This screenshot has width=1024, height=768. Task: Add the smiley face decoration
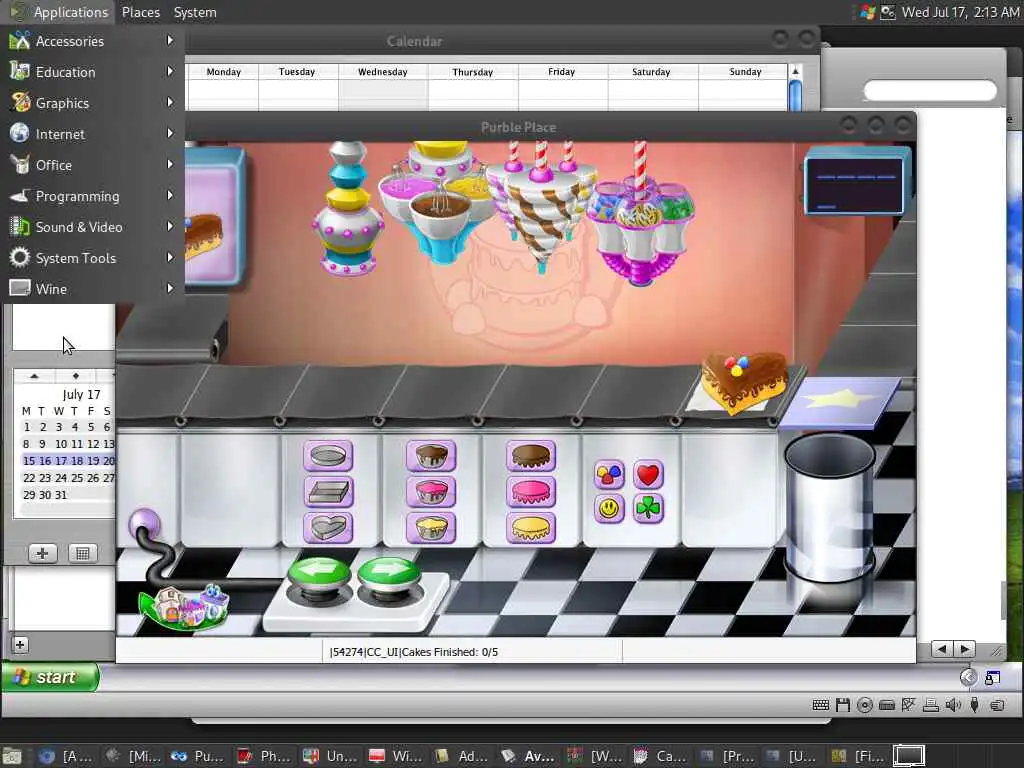click(609, 508)
